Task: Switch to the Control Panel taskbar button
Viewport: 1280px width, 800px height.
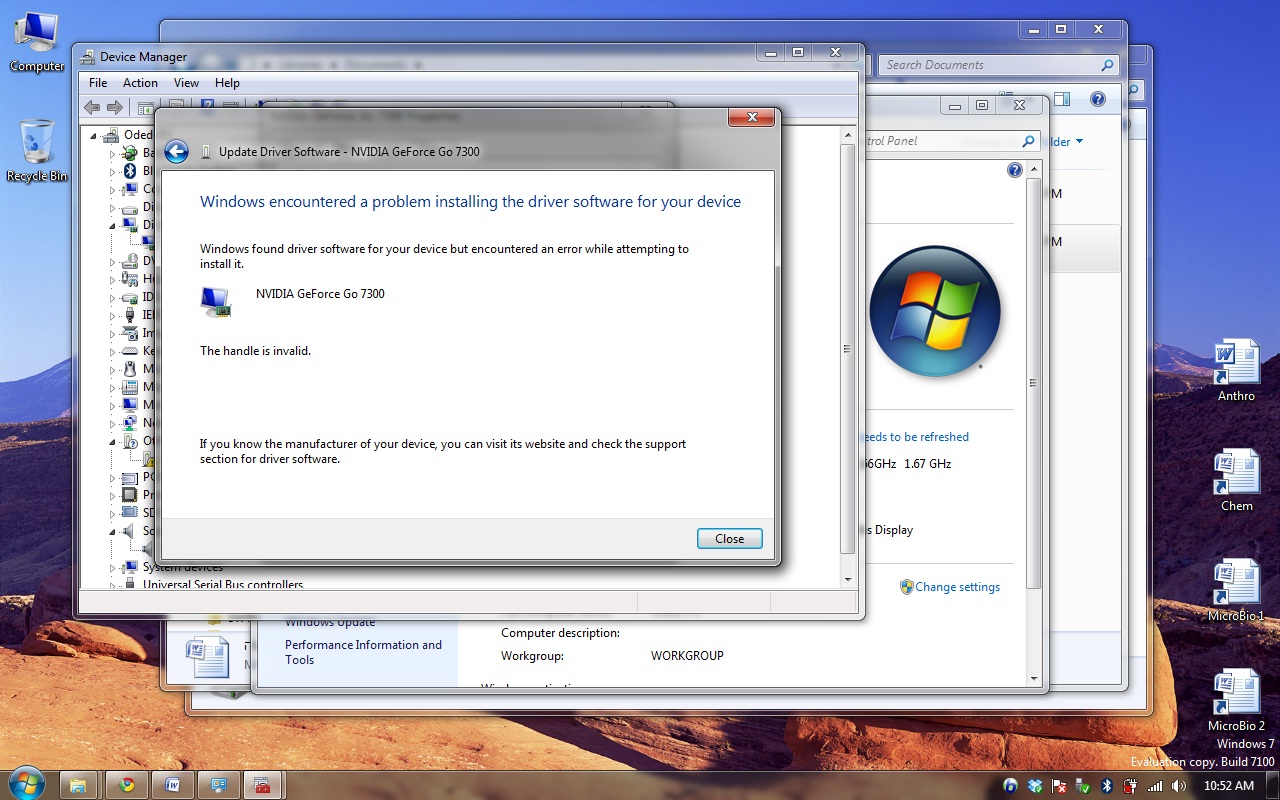Action: [218, 784]
